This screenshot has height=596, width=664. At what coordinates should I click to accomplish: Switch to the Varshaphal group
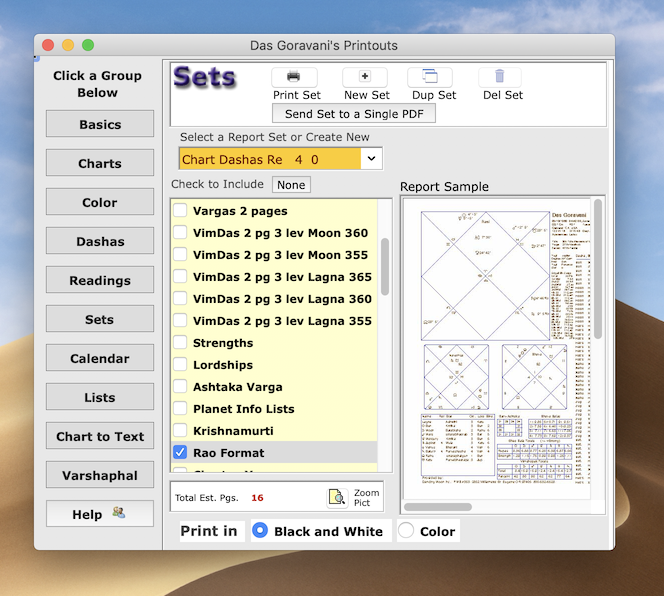click(100, 475)
